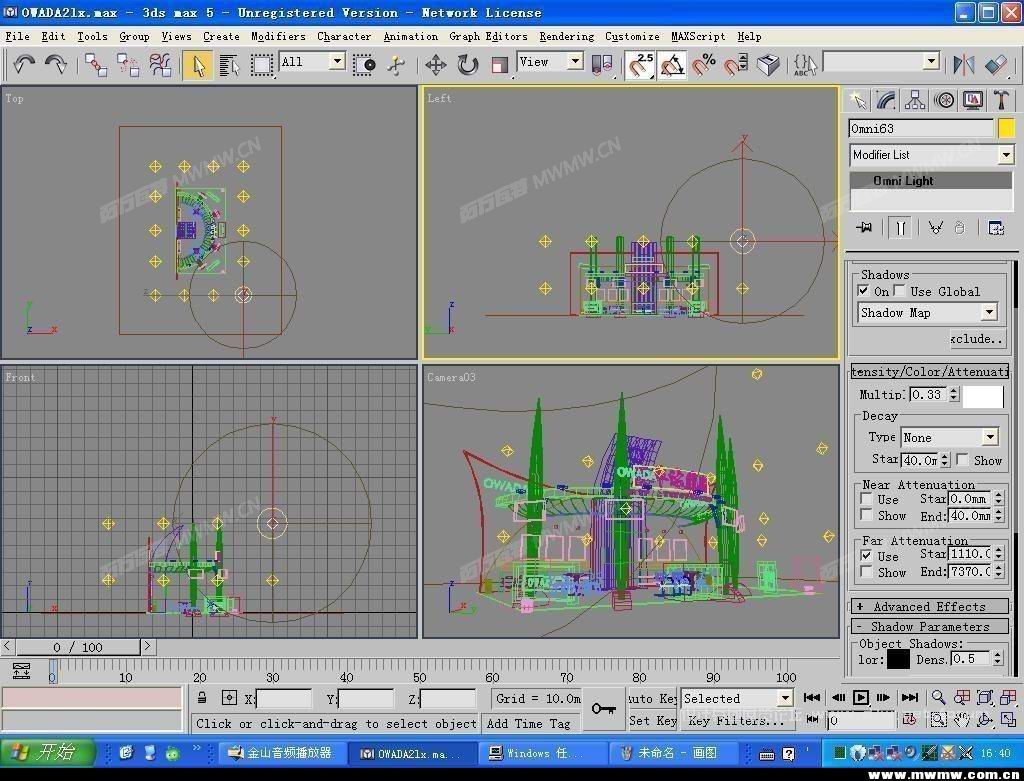The image size is (1024, 781).
Task: Activate the Select Object arrow tool
Action: (x=197, y=65)
